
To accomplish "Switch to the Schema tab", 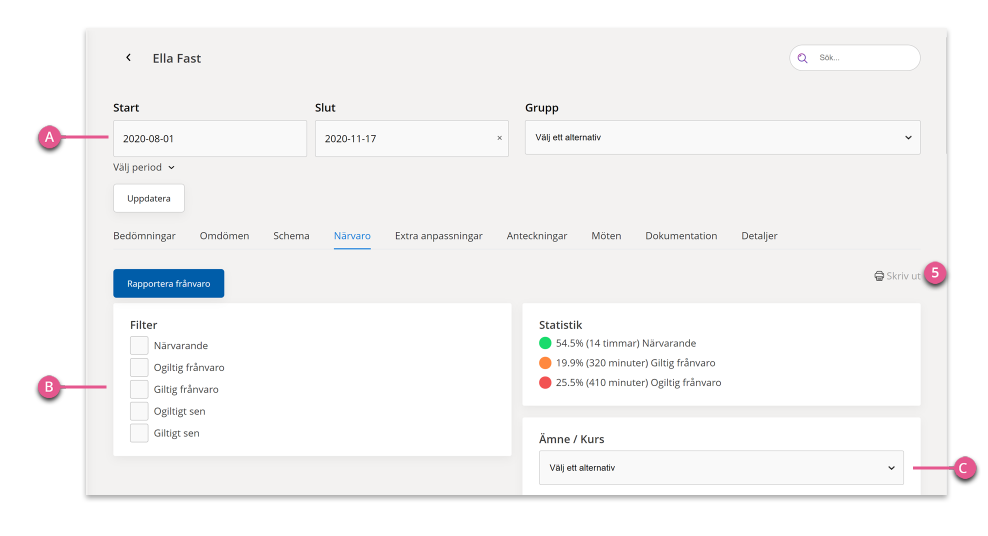I will click(291, 236).
